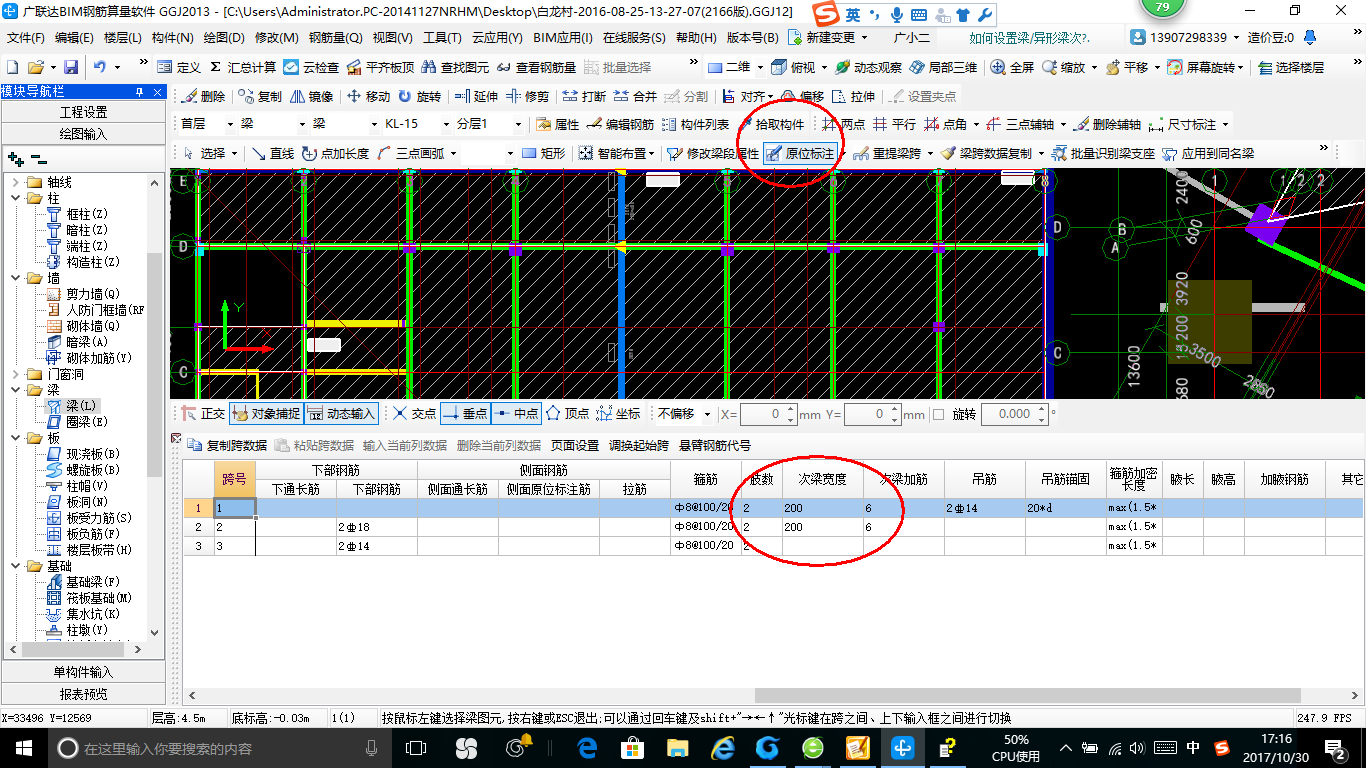This screenshot has width=1366, height=768.
Task: Select the 打断 break tool
Action: coord(584,96)
